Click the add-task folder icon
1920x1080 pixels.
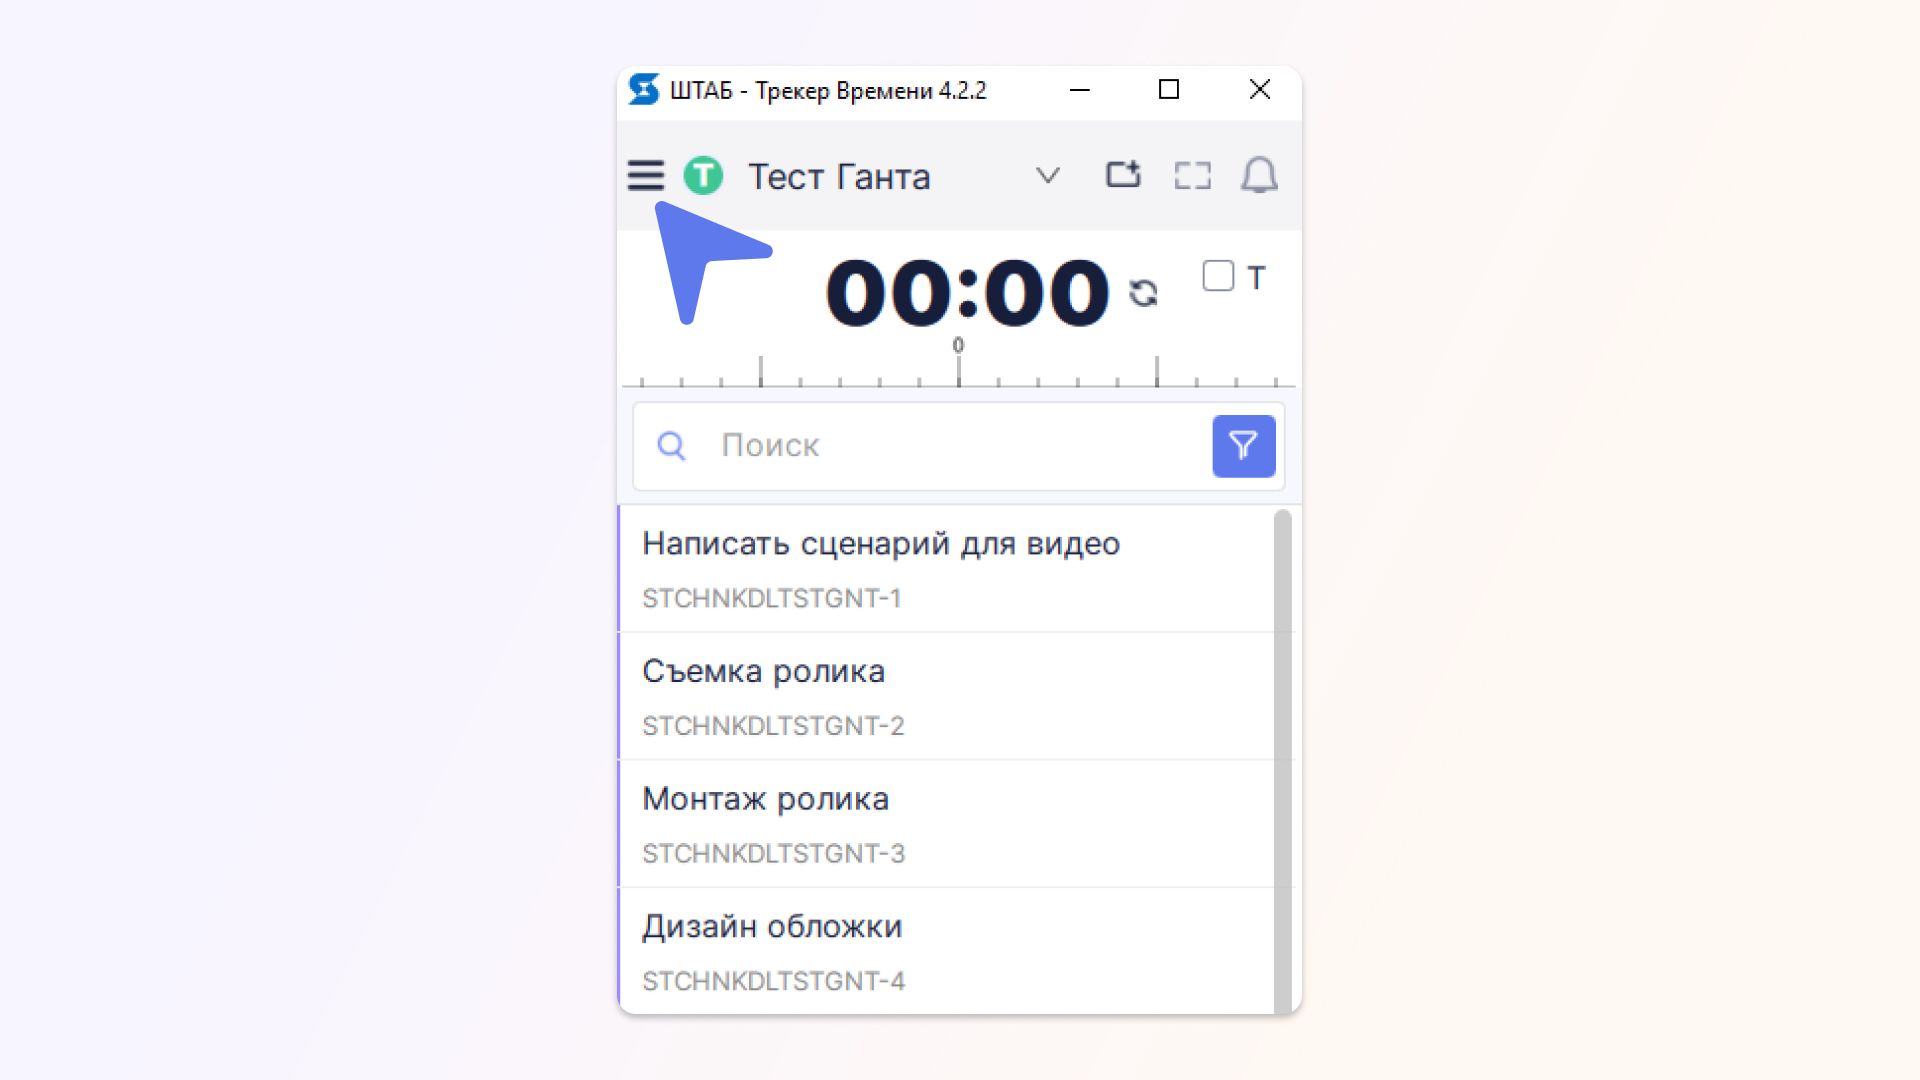1123,174
